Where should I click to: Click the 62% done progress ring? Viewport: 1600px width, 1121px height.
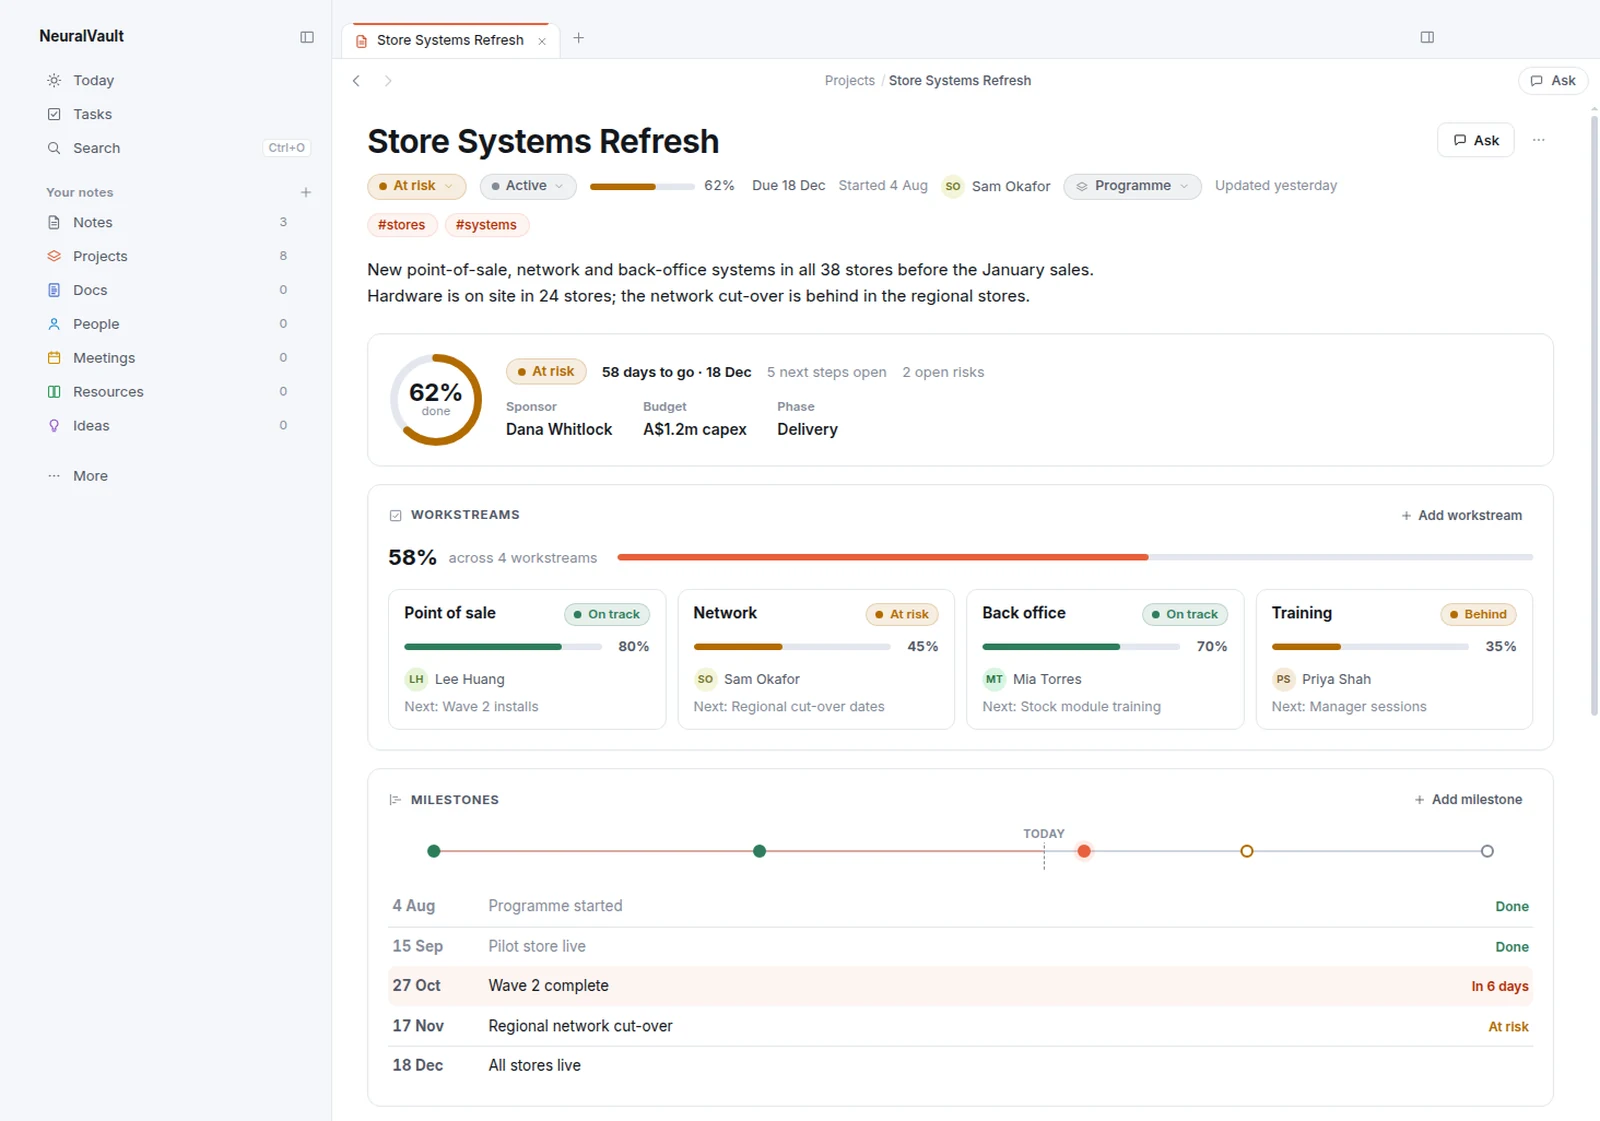(x=436, y=400)
